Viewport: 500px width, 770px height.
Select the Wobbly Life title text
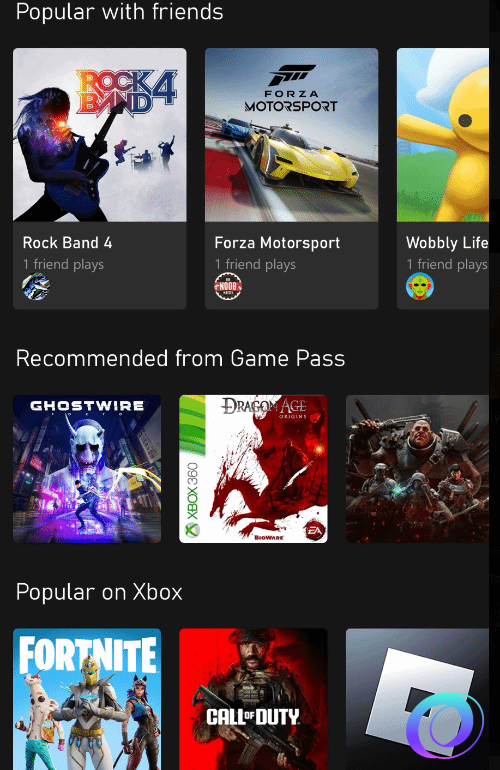[x=447, y=243]
